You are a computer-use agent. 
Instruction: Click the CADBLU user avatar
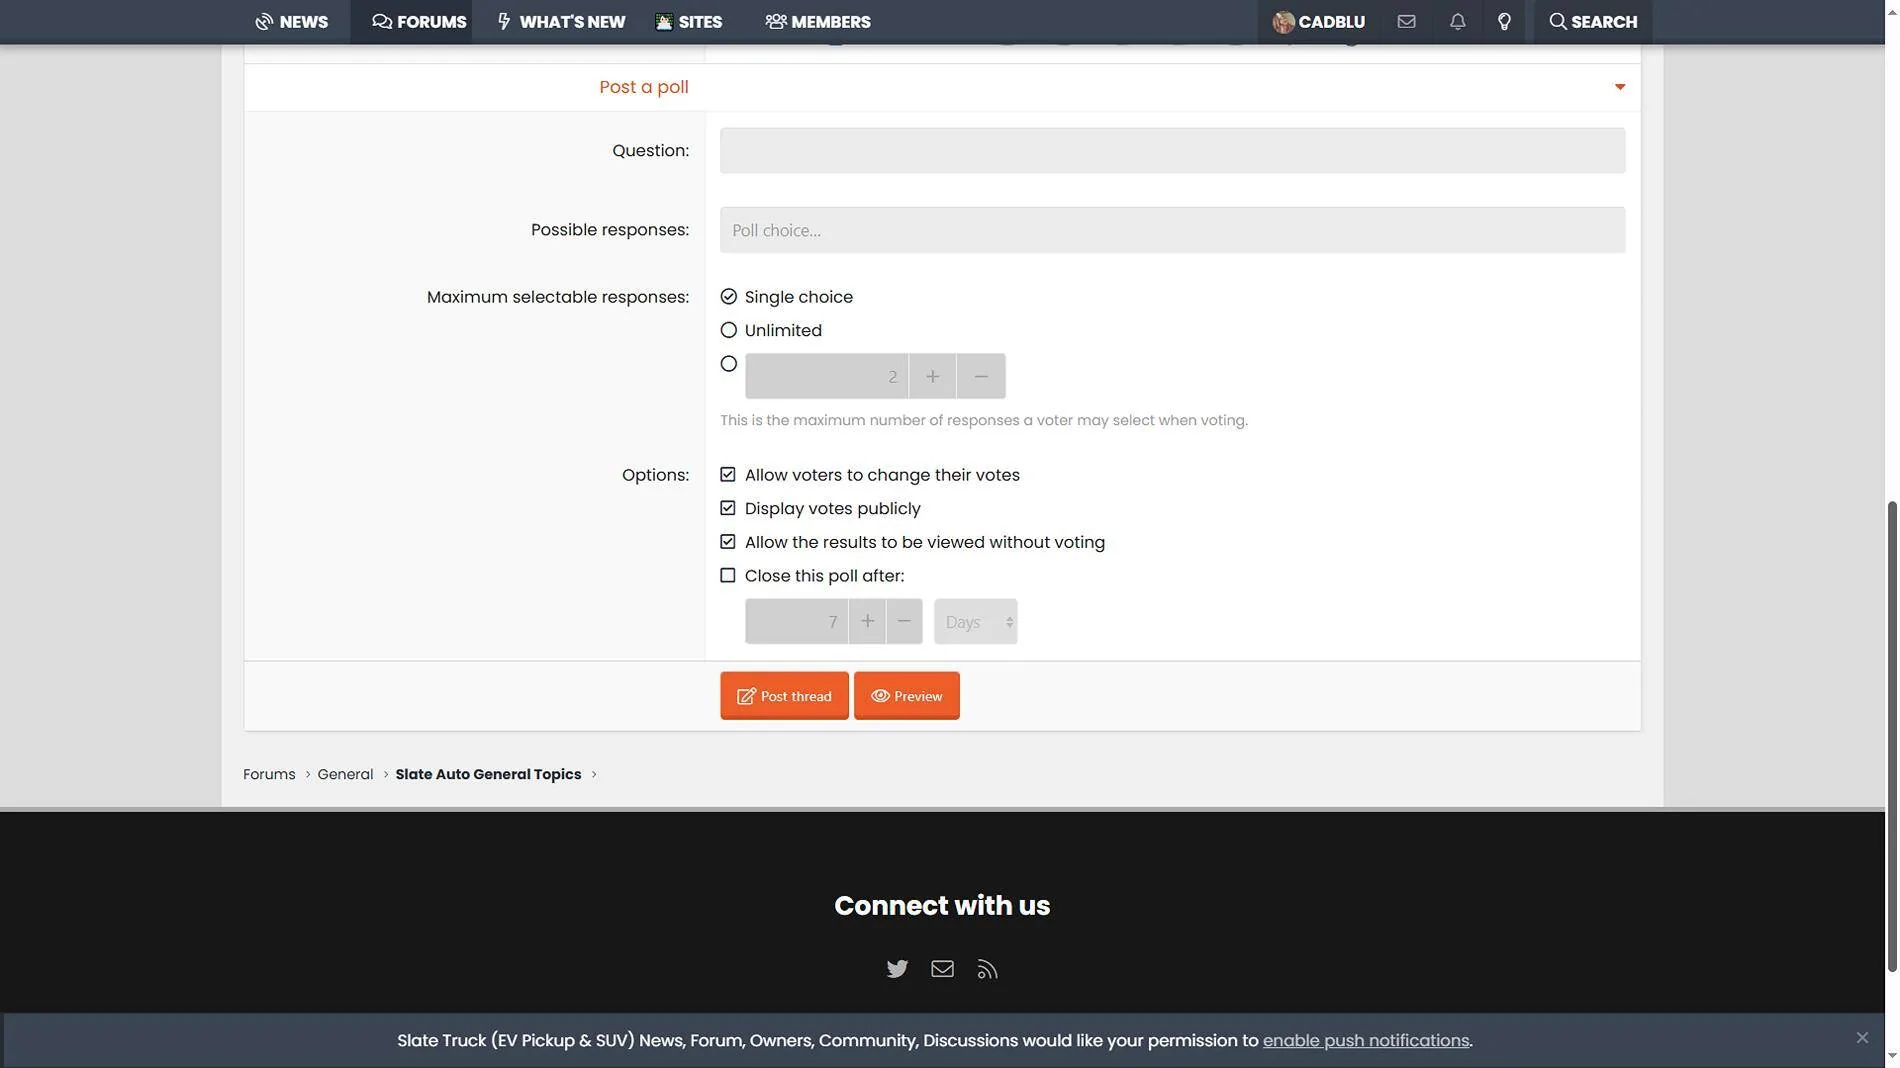(x=1283, y=22)
